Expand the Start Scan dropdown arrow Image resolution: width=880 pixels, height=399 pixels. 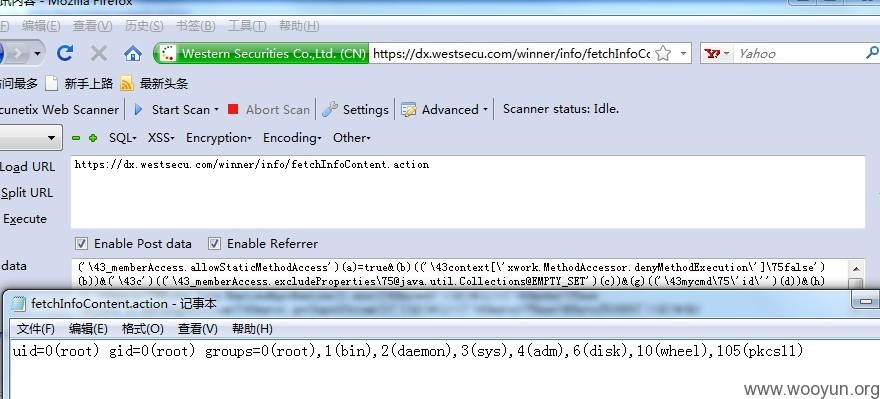pos(216,110)
